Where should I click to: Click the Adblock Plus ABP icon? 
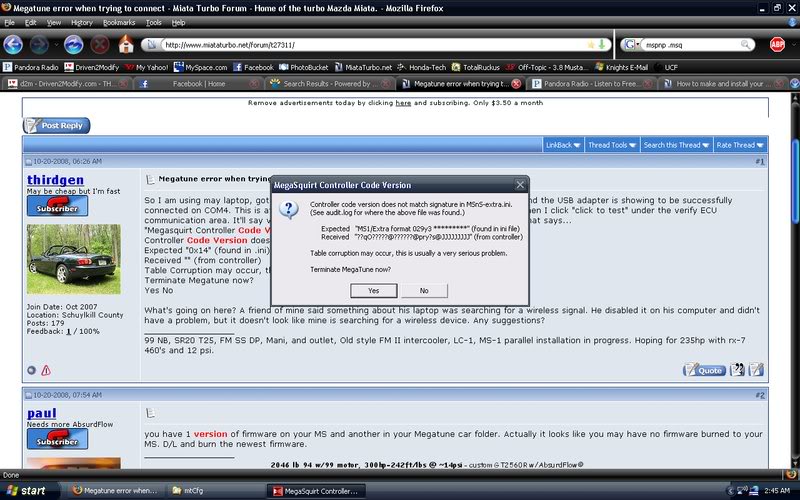(x=777, y=44)
